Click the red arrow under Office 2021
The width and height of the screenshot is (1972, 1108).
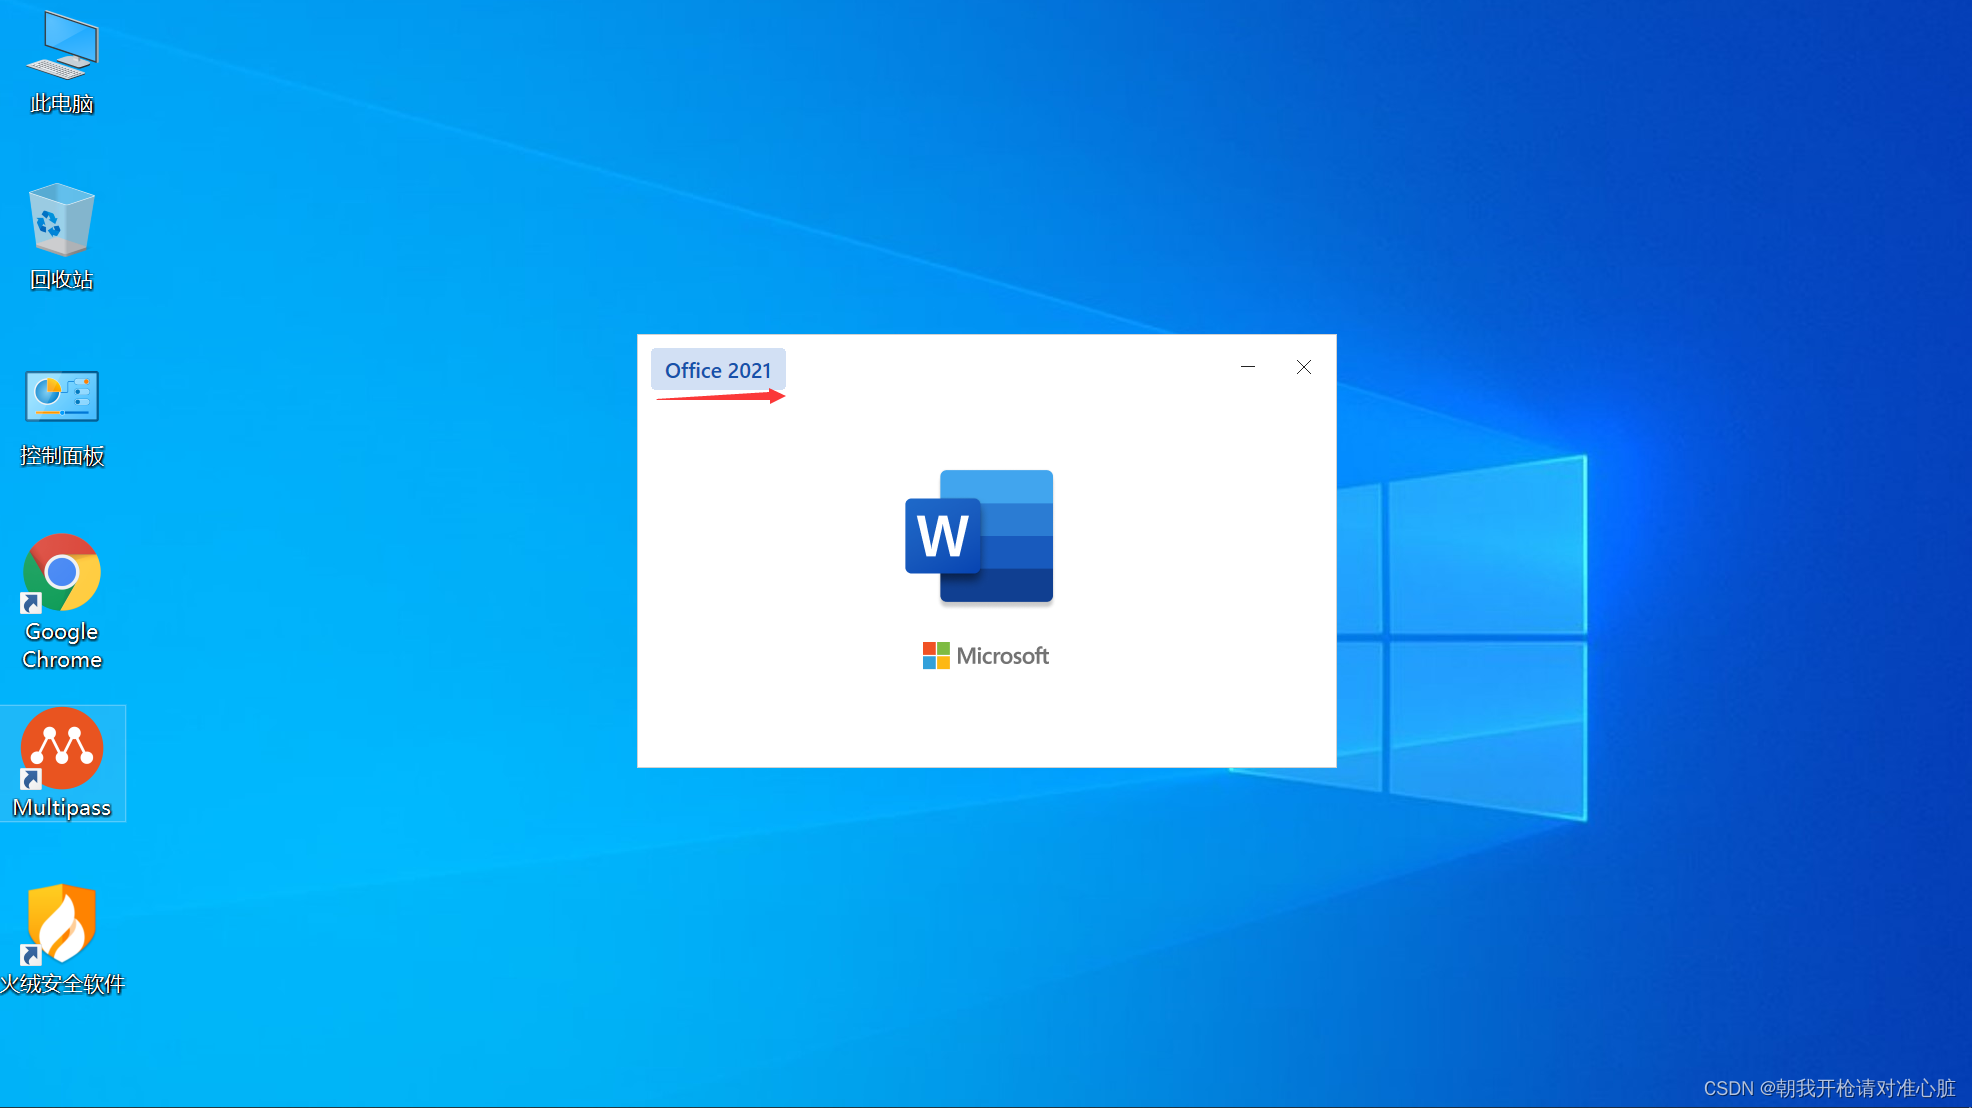pyautogui.click(x=720, y=397)
